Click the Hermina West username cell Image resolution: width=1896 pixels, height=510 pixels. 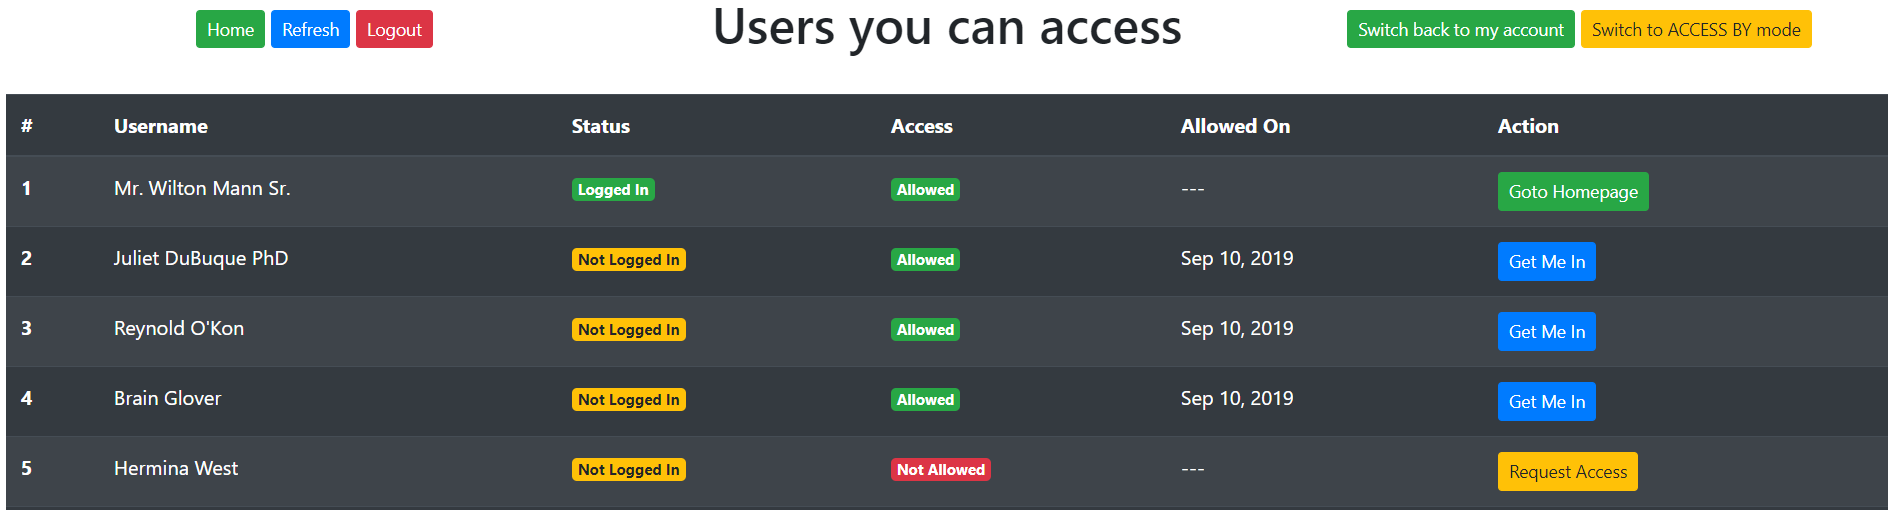[176, 468]
